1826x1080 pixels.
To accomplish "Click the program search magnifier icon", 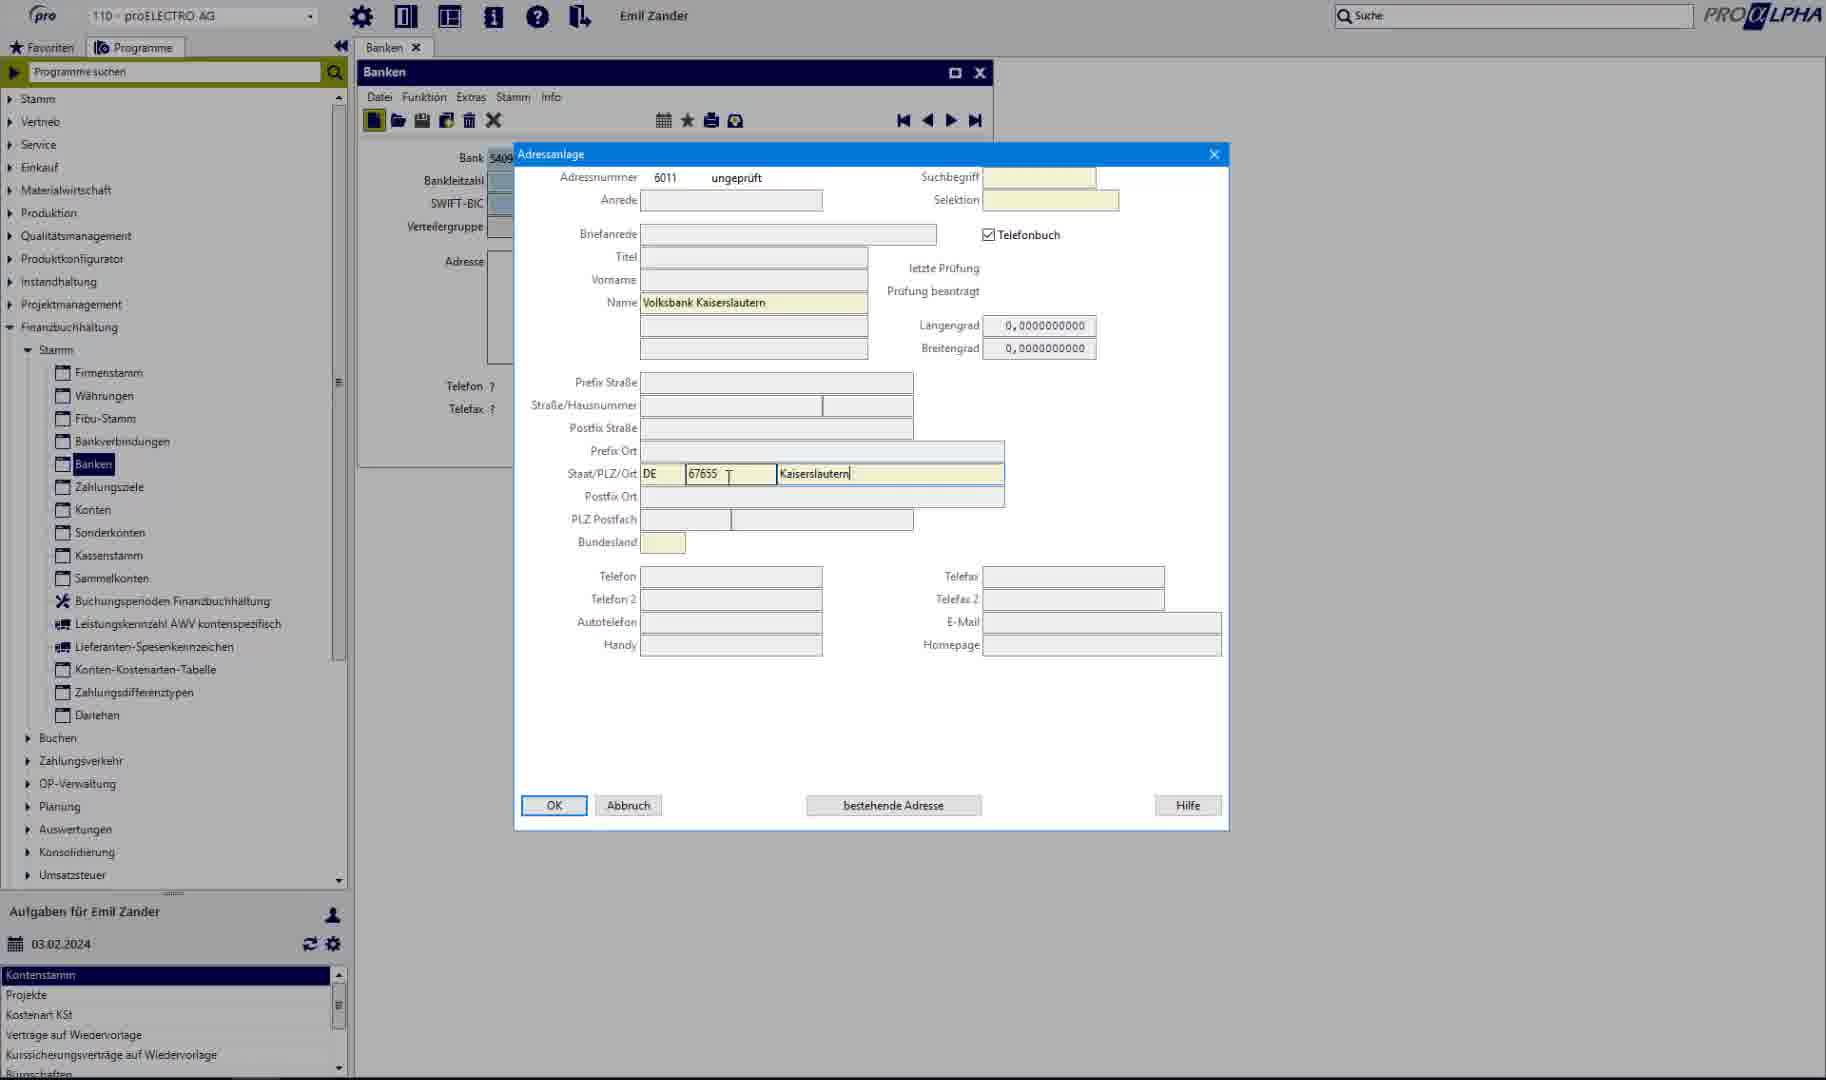I will click(334, 72).
